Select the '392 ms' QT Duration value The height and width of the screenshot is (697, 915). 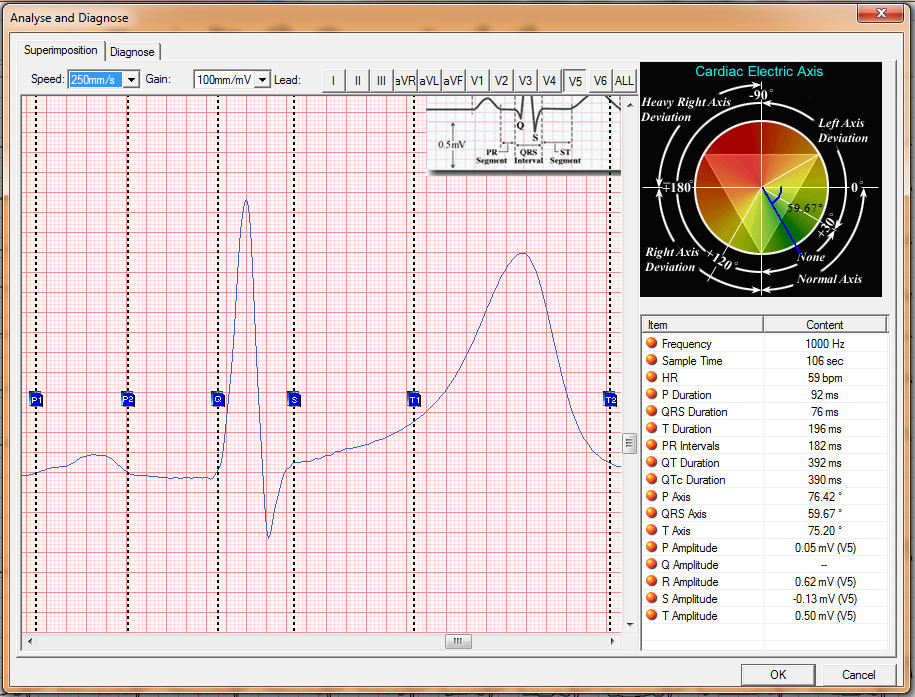[825, 463]
